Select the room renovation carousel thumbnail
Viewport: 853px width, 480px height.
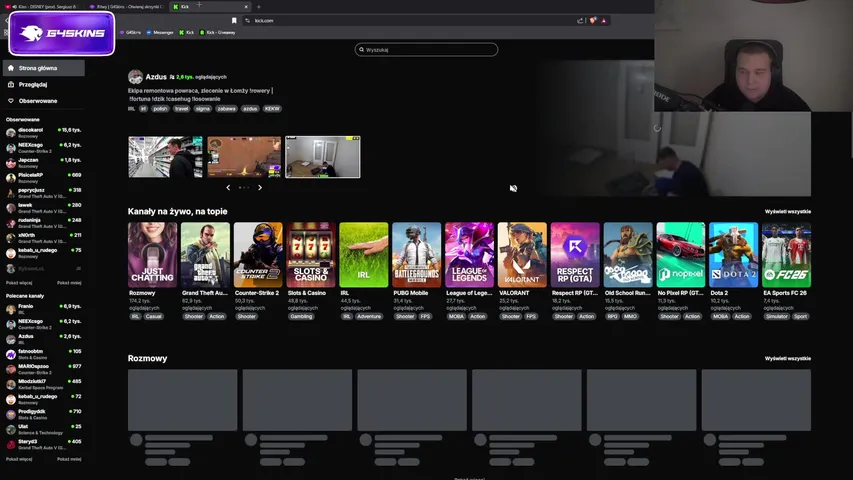(x=323, y=157)
